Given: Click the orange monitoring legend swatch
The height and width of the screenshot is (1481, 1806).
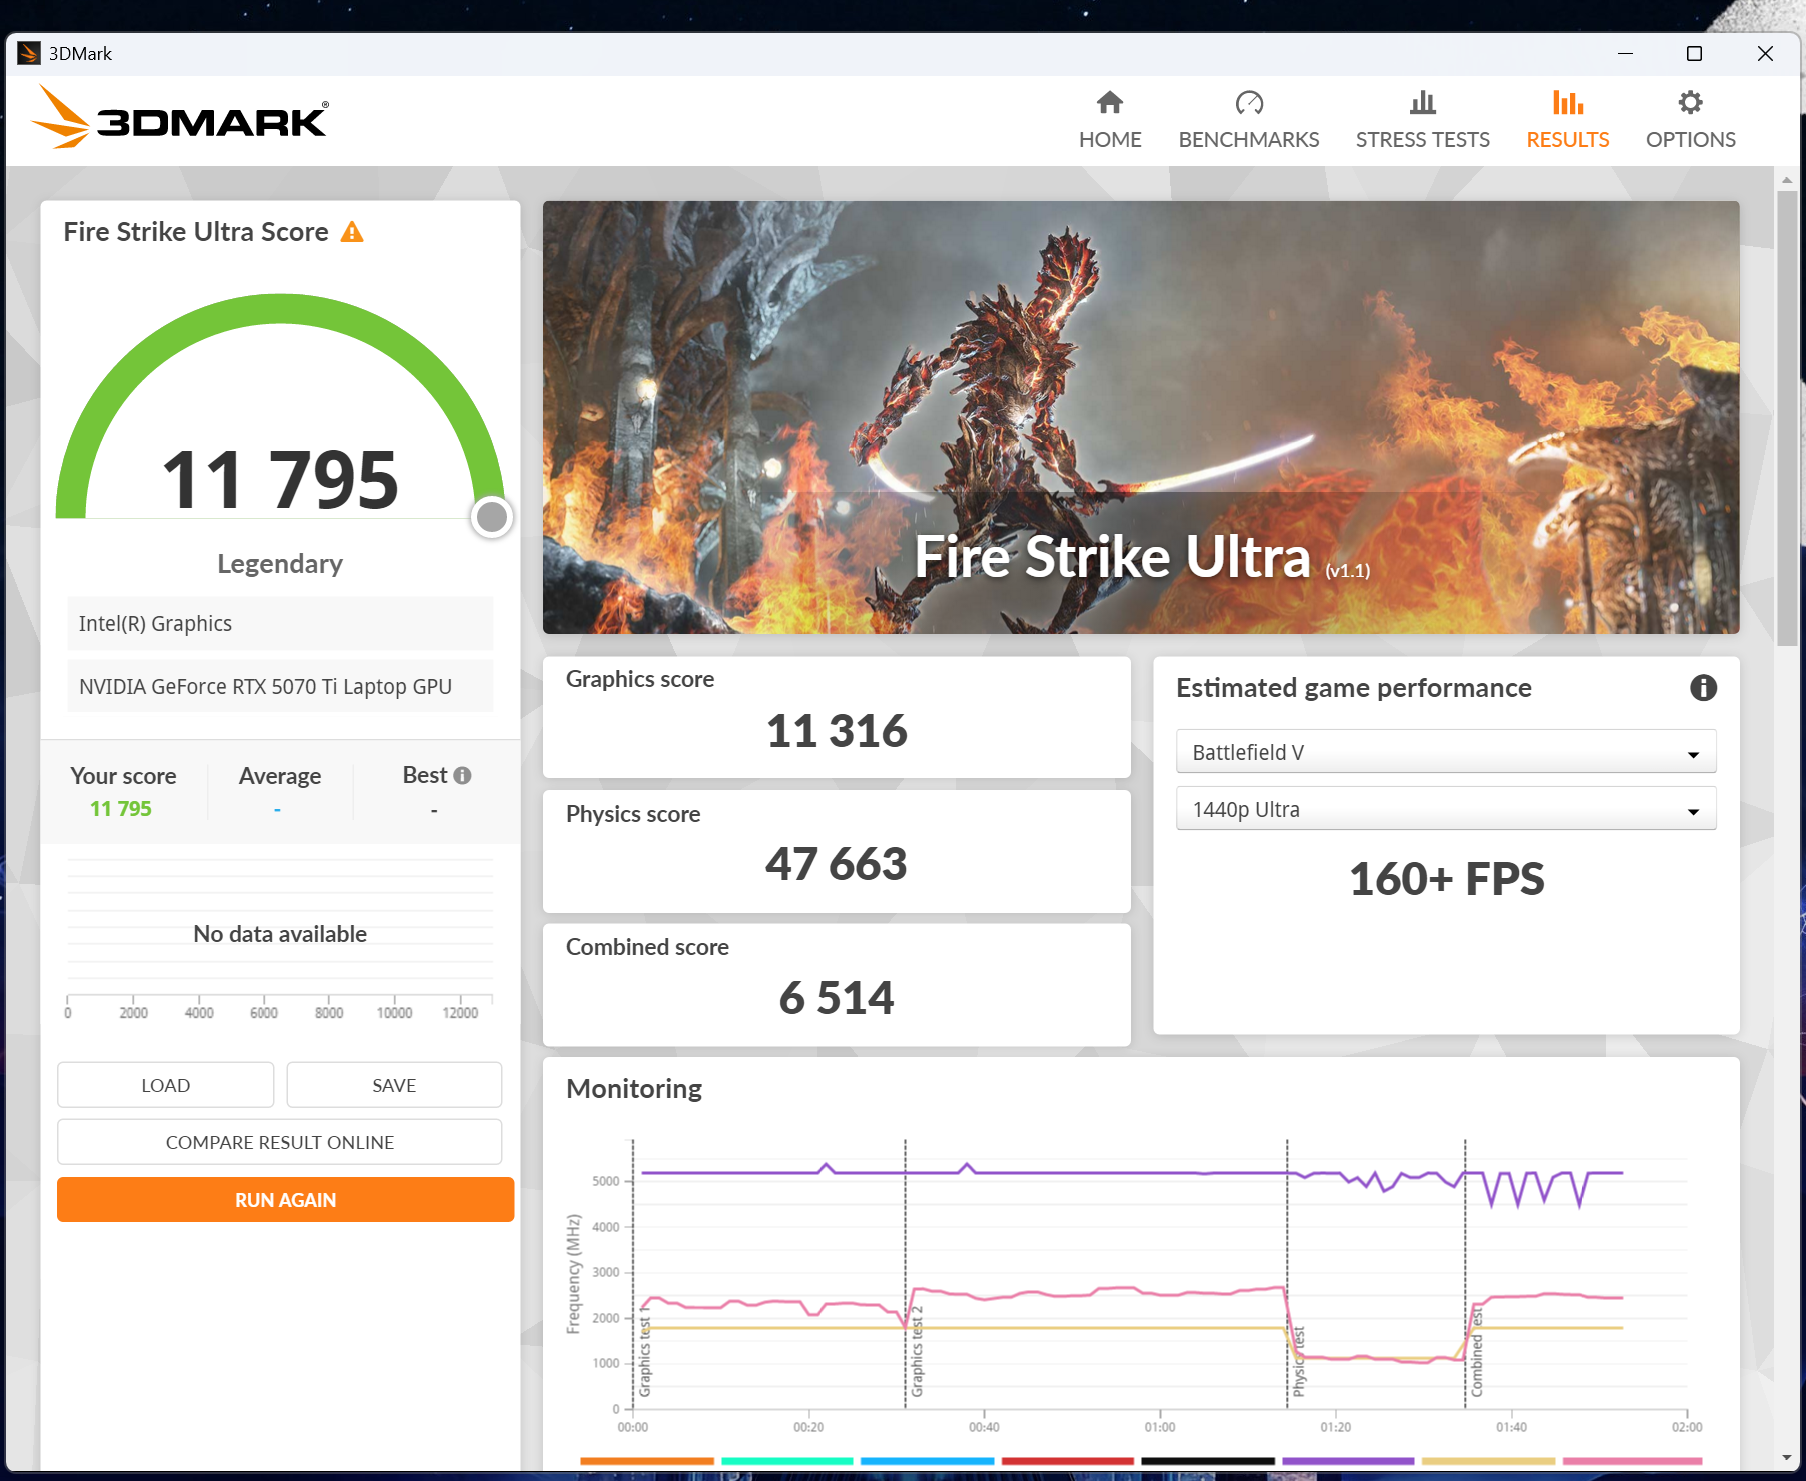Looking at the screenshot, I should (x=647, y=1461).
